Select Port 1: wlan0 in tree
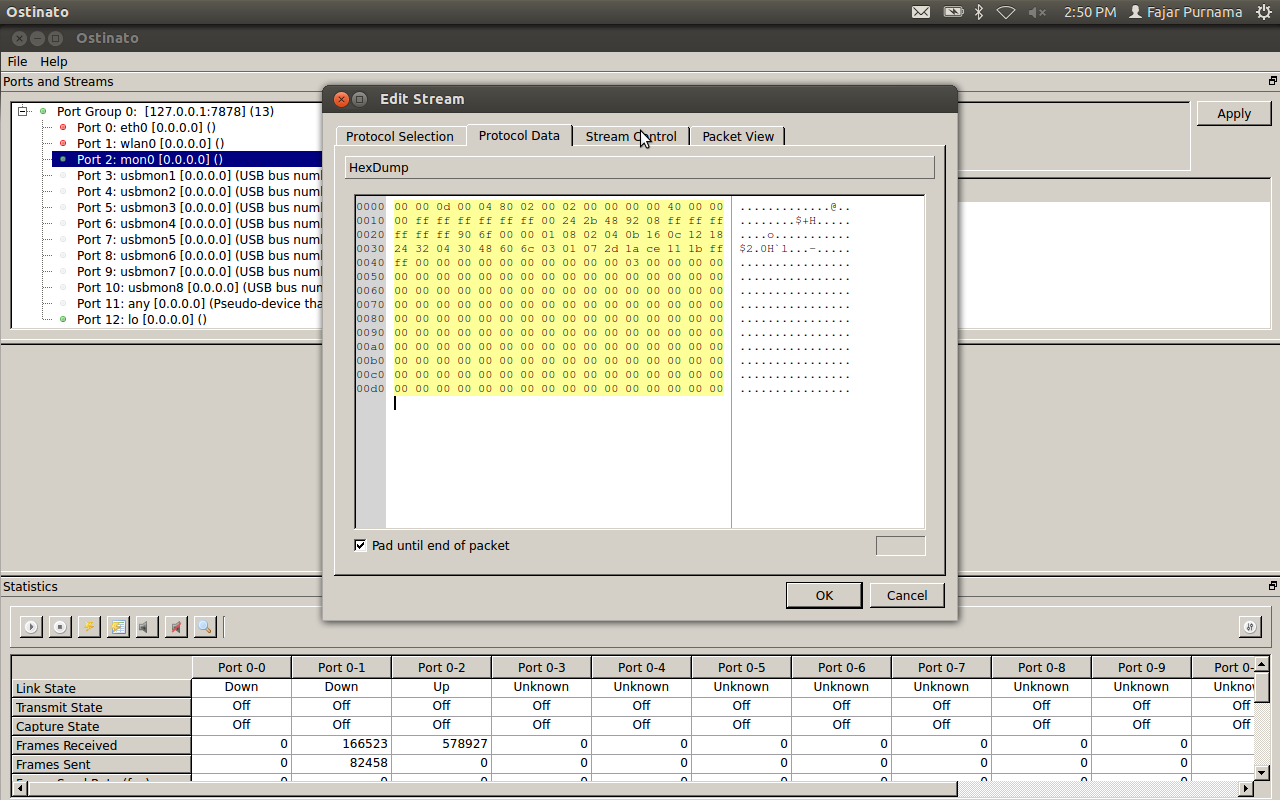The width and height of the screenshot is (1280, 800). (x=150, y=143)
